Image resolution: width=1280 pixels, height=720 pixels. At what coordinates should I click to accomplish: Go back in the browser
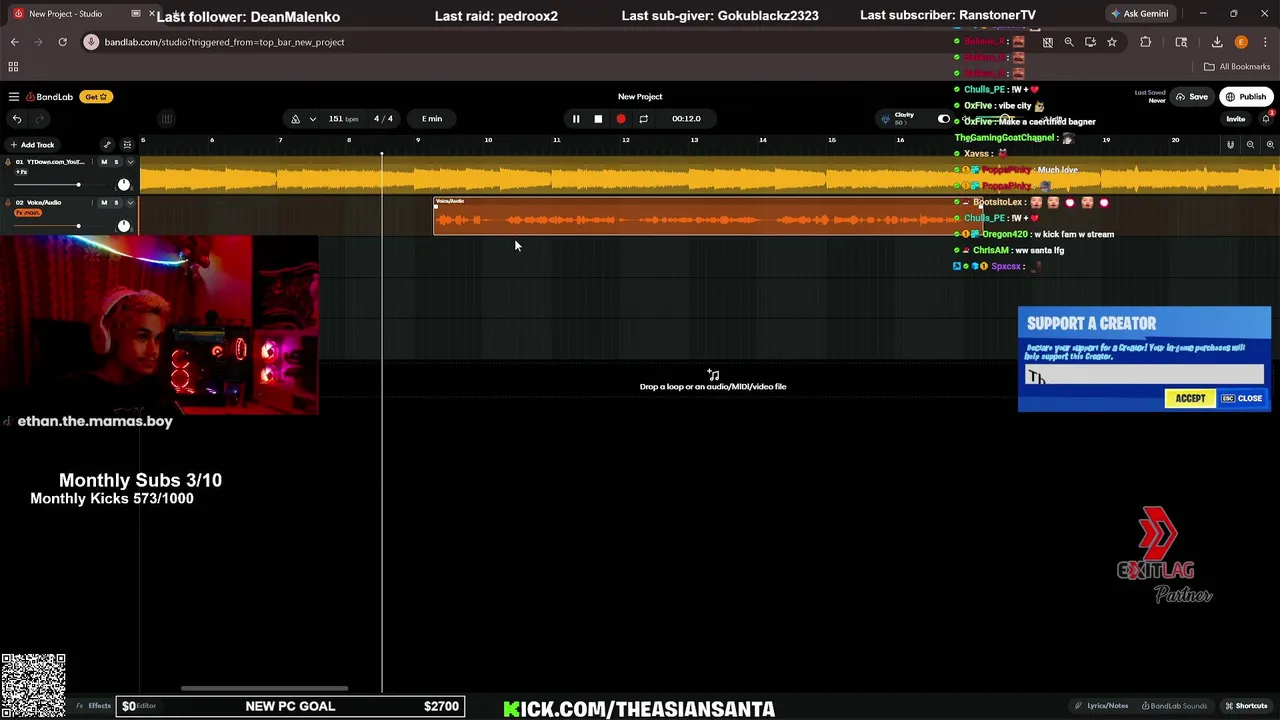(15, 42)
